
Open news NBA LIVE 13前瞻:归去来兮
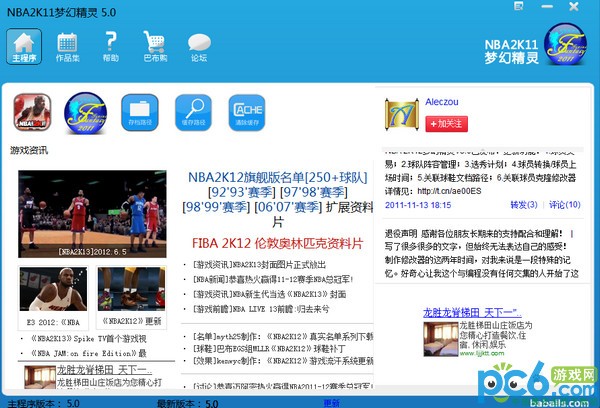(261, 309)
